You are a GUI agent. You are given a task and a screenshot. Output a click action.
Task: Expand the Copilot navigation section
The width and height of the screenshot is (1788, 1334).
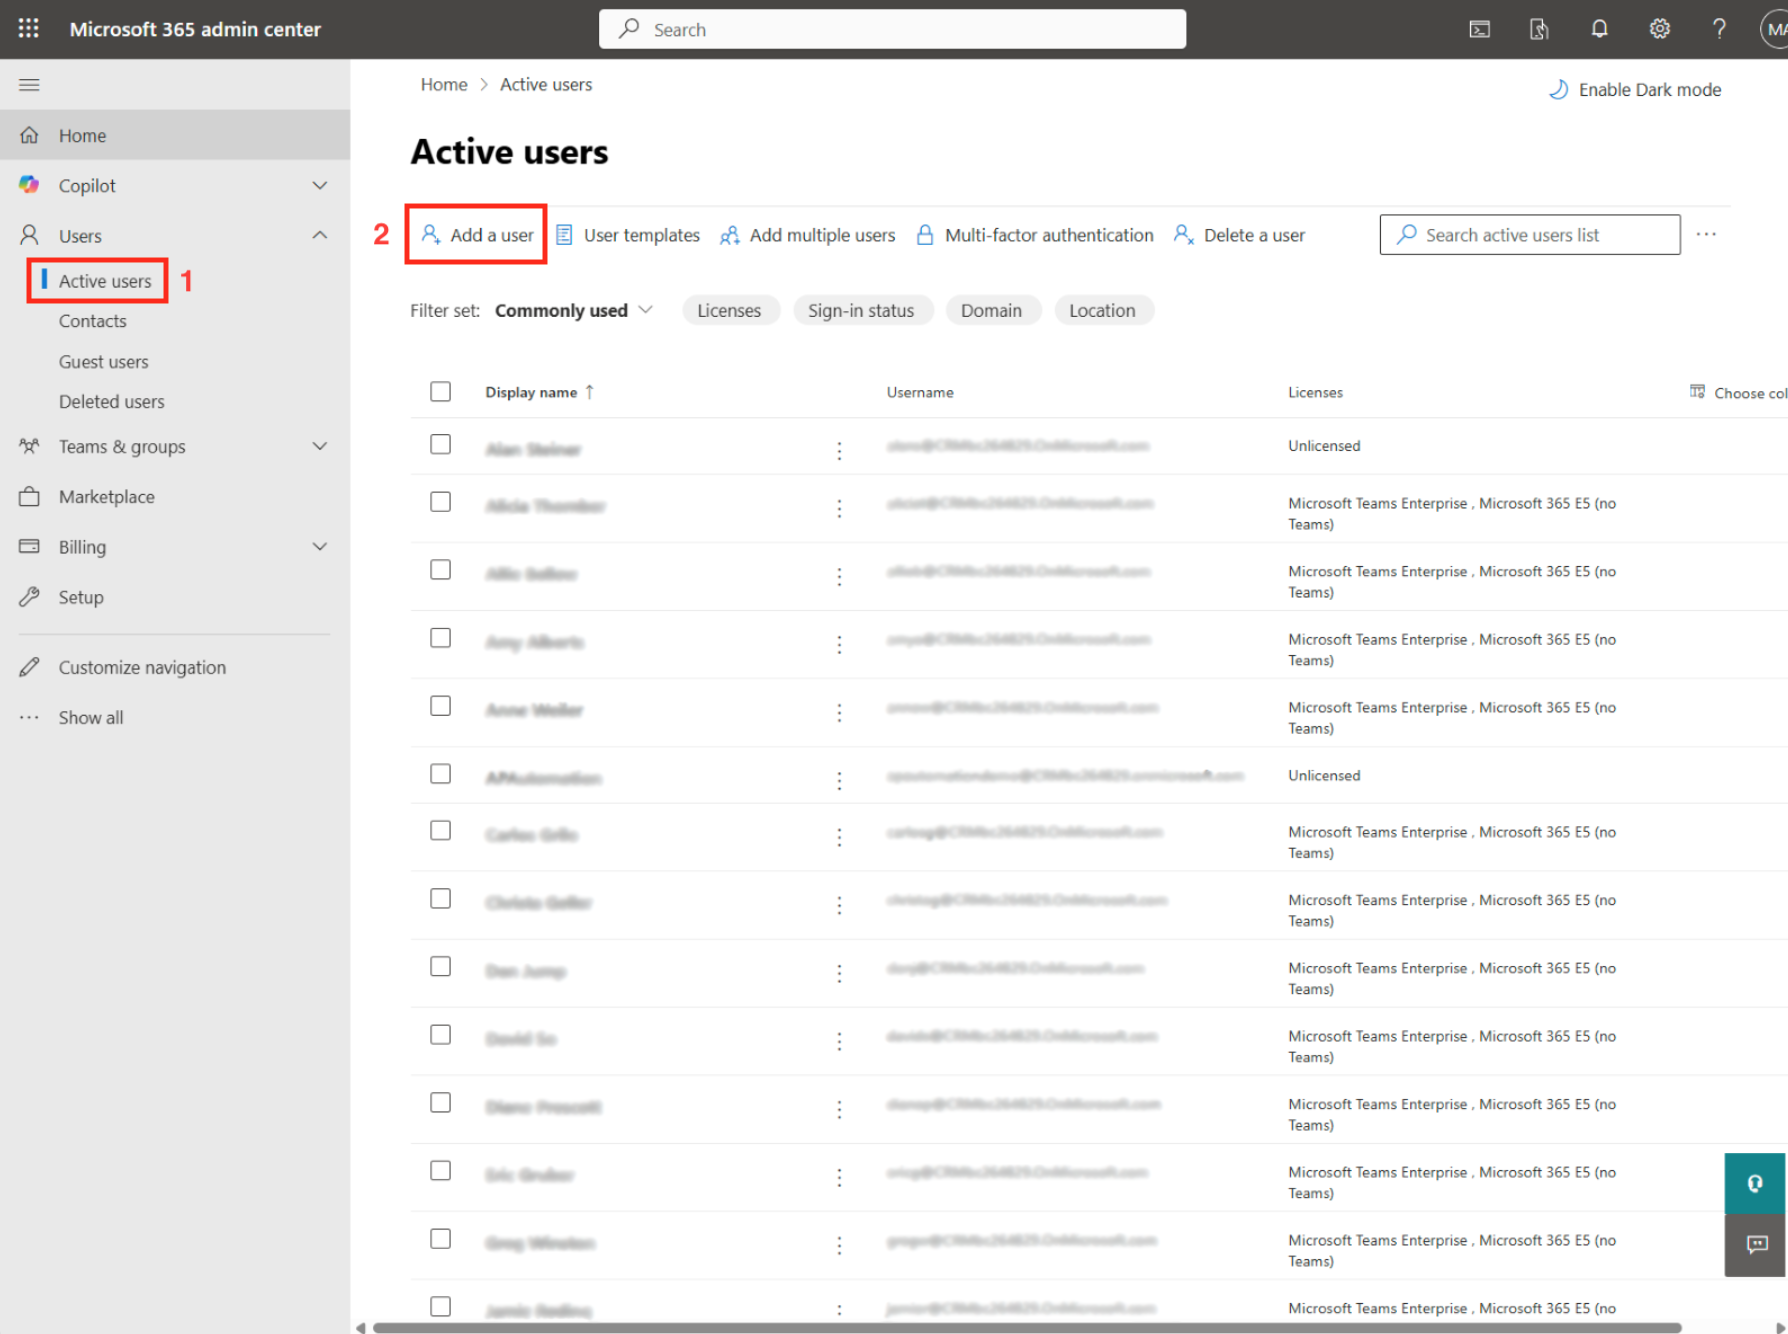319,186
